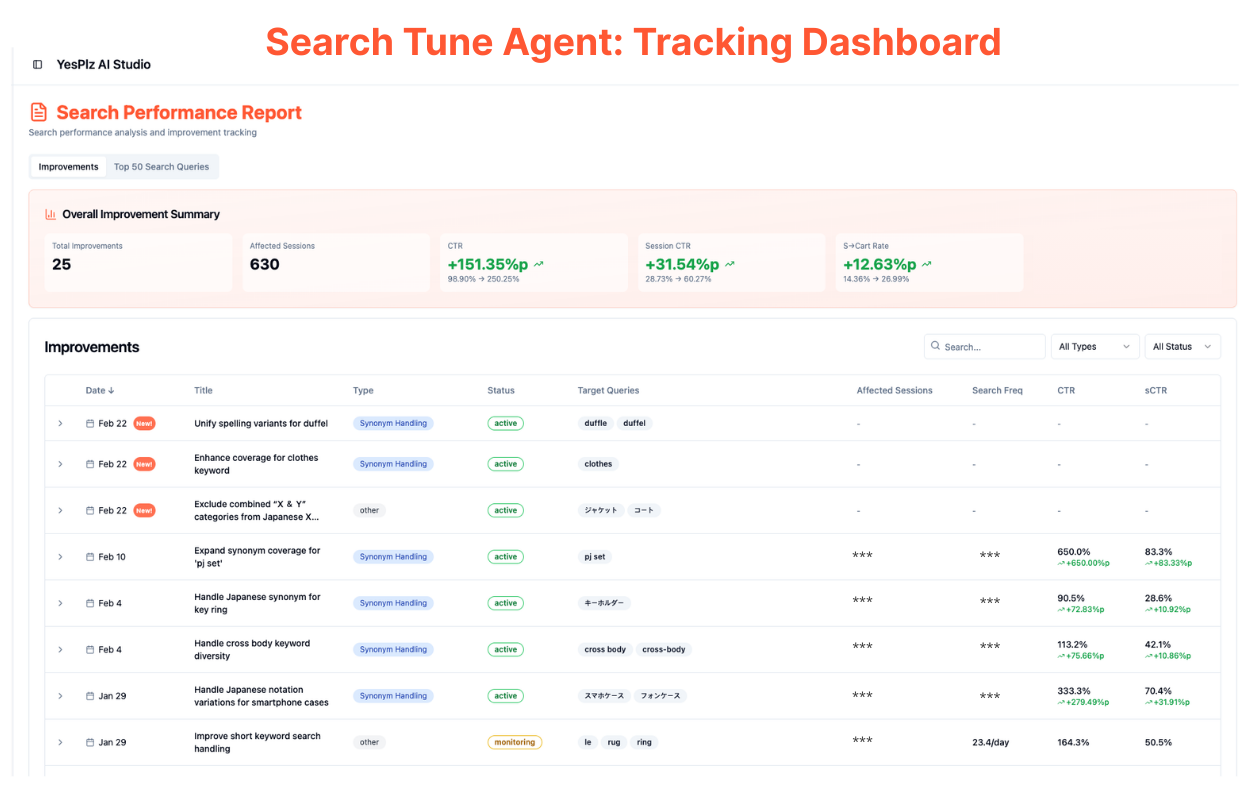Click the Overall Improvement Summary chart icon
This screenshot has height=807, width=1250.
tap(51, 214)
